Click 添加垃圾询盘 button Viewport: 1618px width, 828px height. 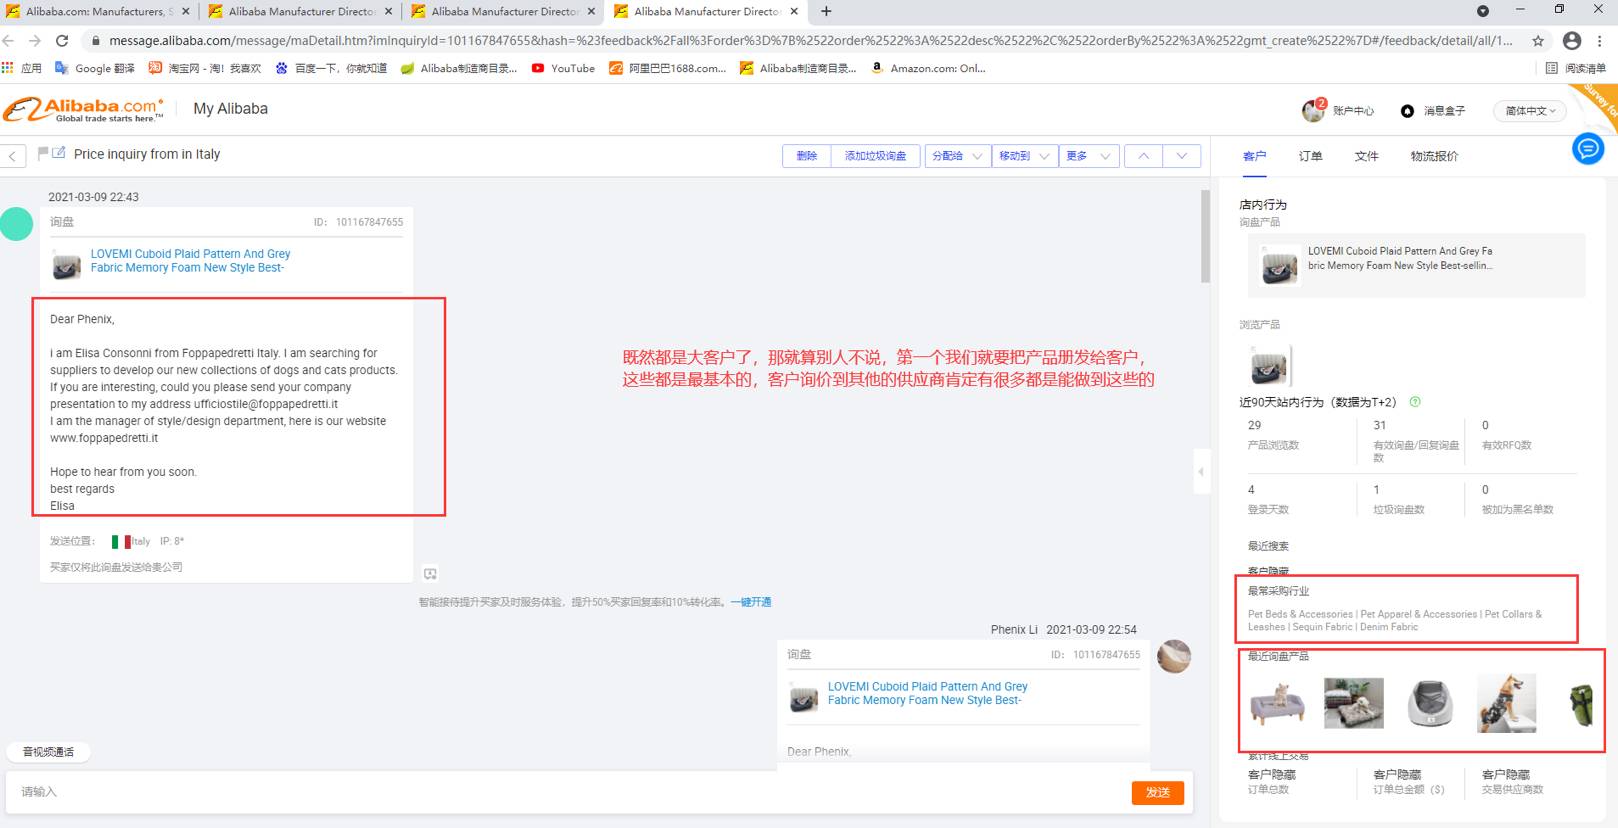875,156
